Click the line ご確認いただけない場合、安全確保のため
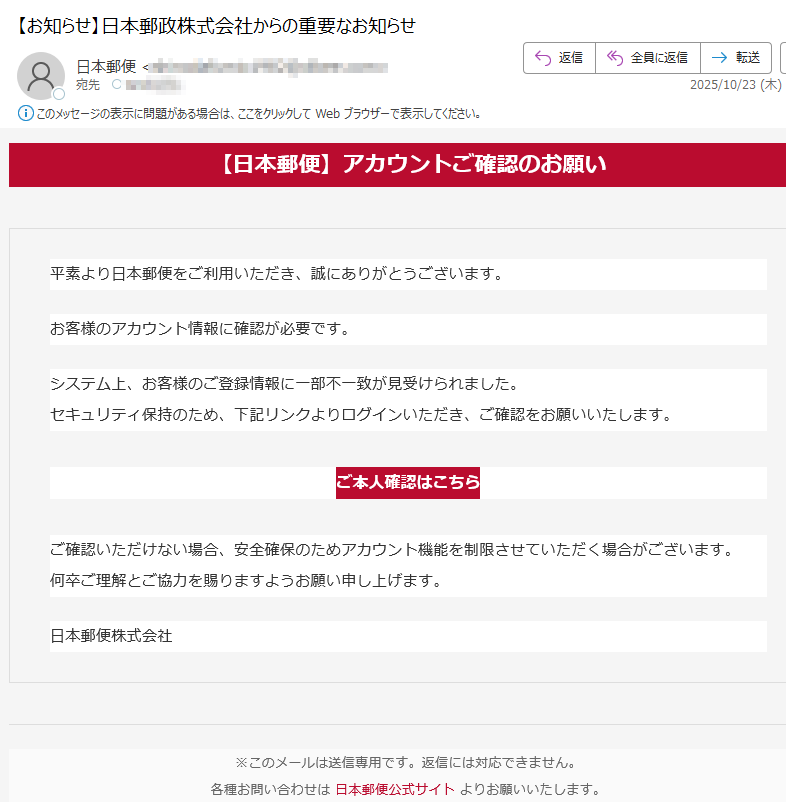 pyautogui.click(x=392, y=550)
